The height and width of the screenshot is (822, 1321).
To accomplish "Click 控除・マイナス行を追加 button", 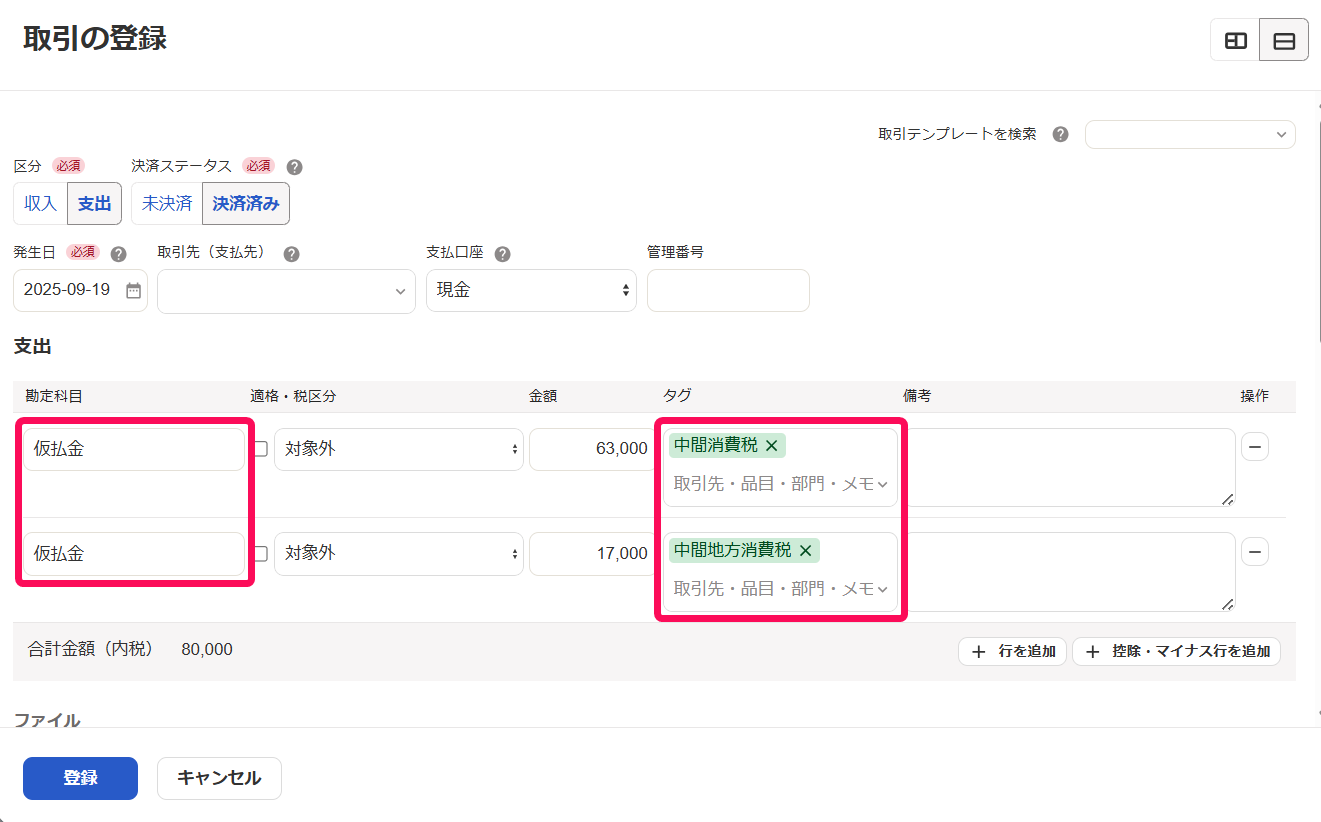I will coord(1177,651).
